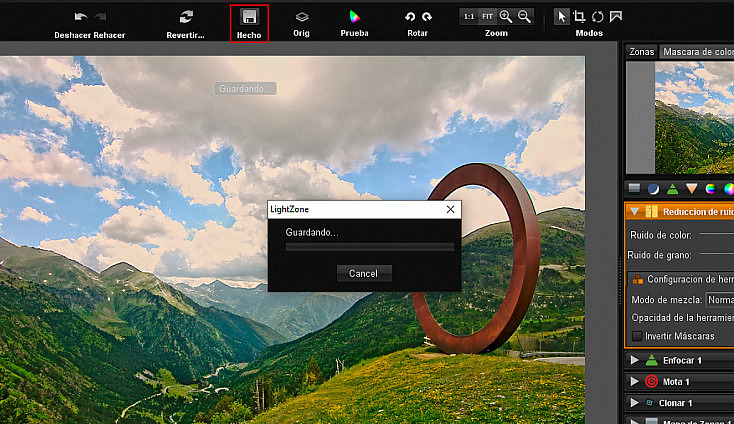Click the Hecho save disk icon
Viewport: 734px width, 424px height.
(x=249, y=17)
